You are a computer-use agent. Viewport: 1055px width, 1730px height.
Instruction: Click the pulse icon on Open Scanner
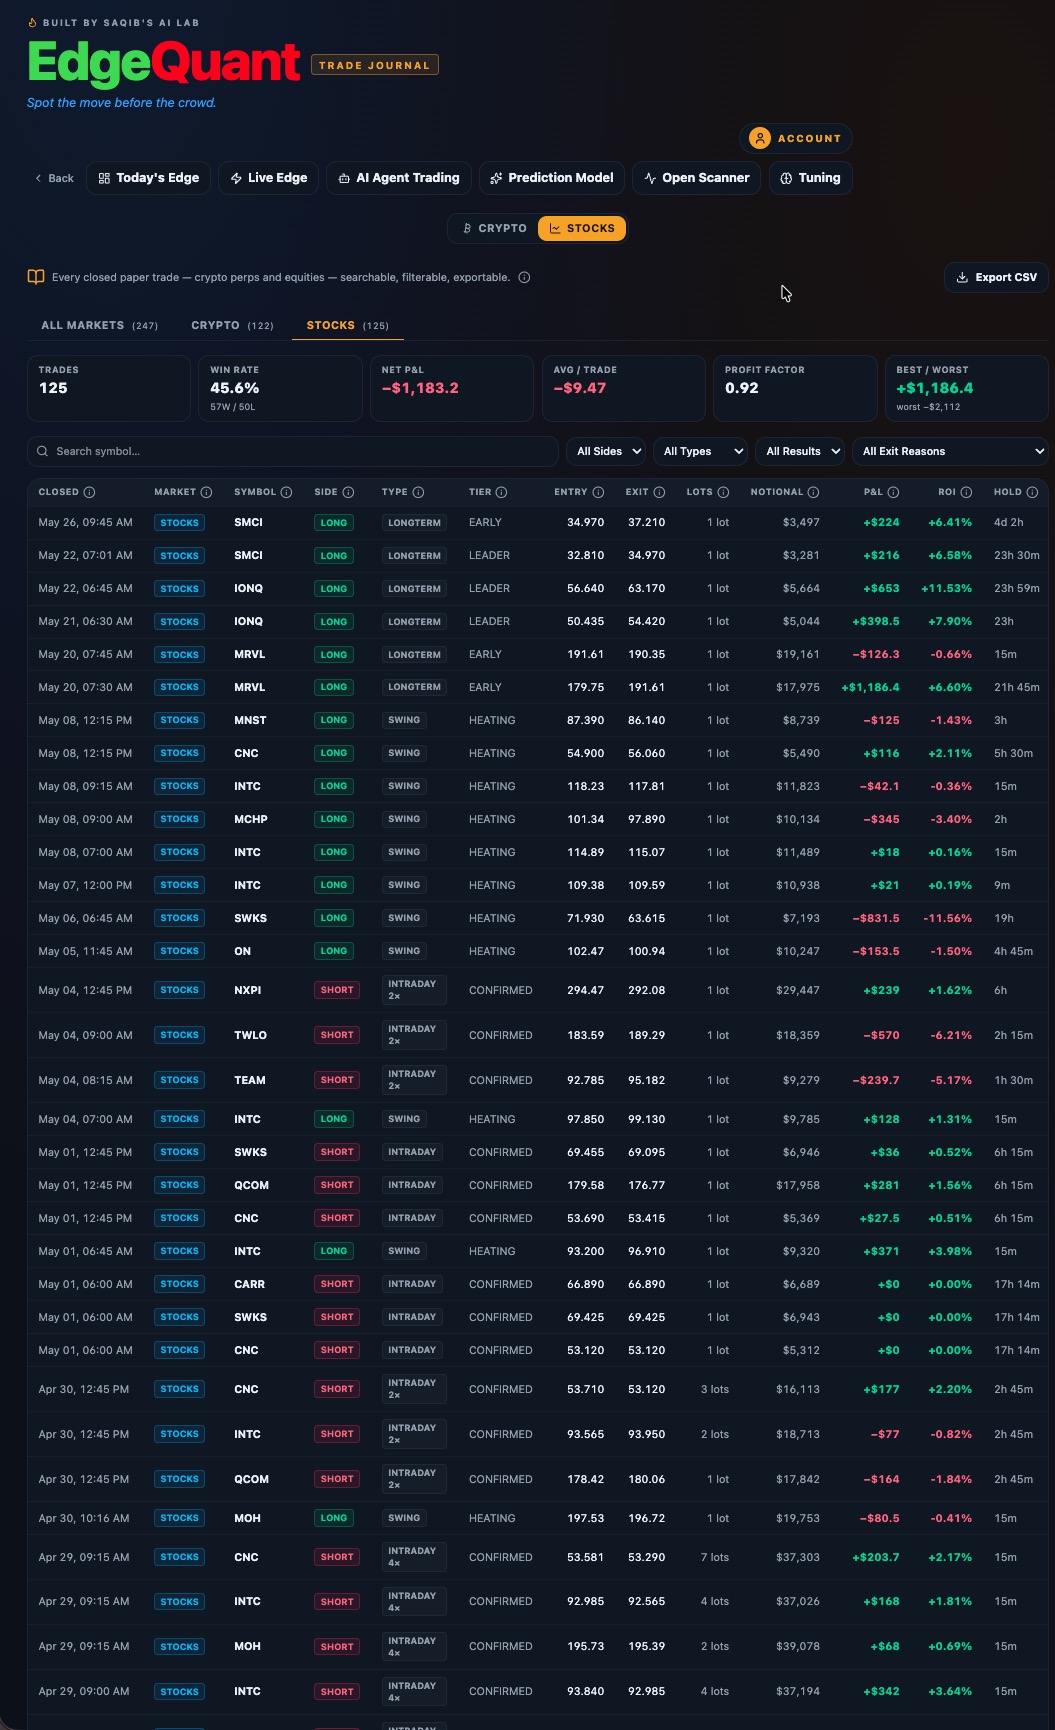pos(650,178)
